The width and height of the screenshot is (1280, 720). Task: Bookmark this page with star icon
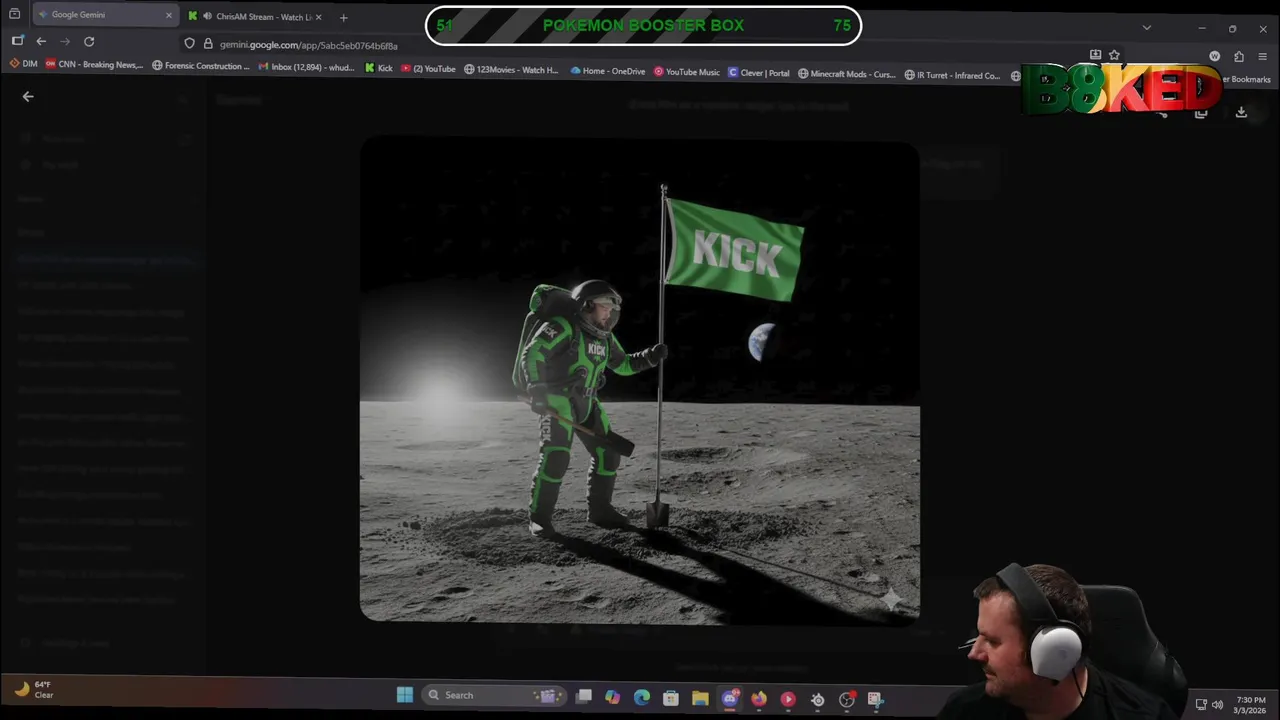click(x=1114, y=55)
